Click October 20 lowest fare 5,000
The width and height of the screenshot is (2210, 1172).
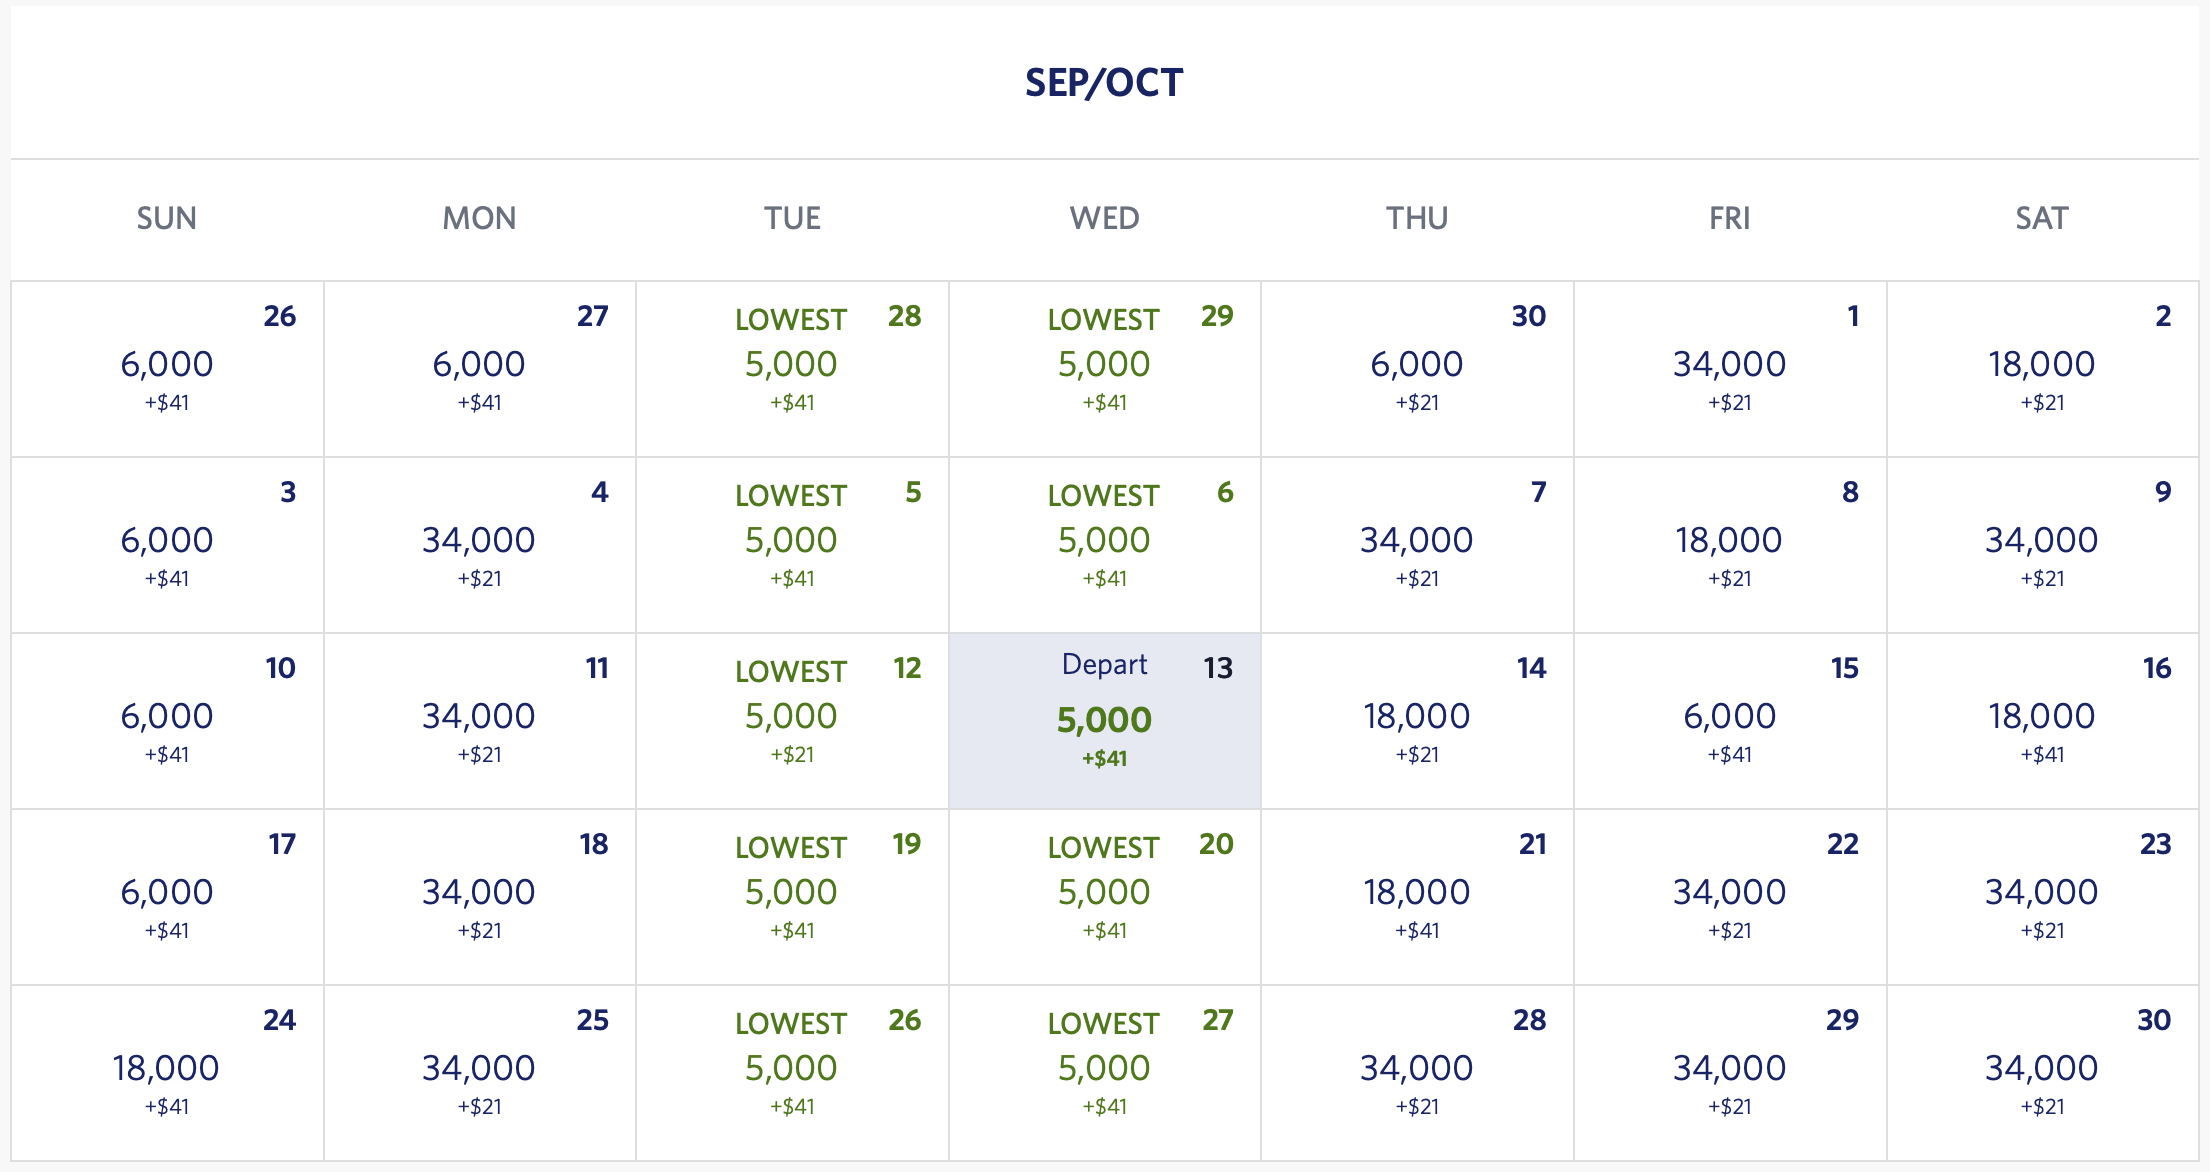click(x=1104, y=896)
